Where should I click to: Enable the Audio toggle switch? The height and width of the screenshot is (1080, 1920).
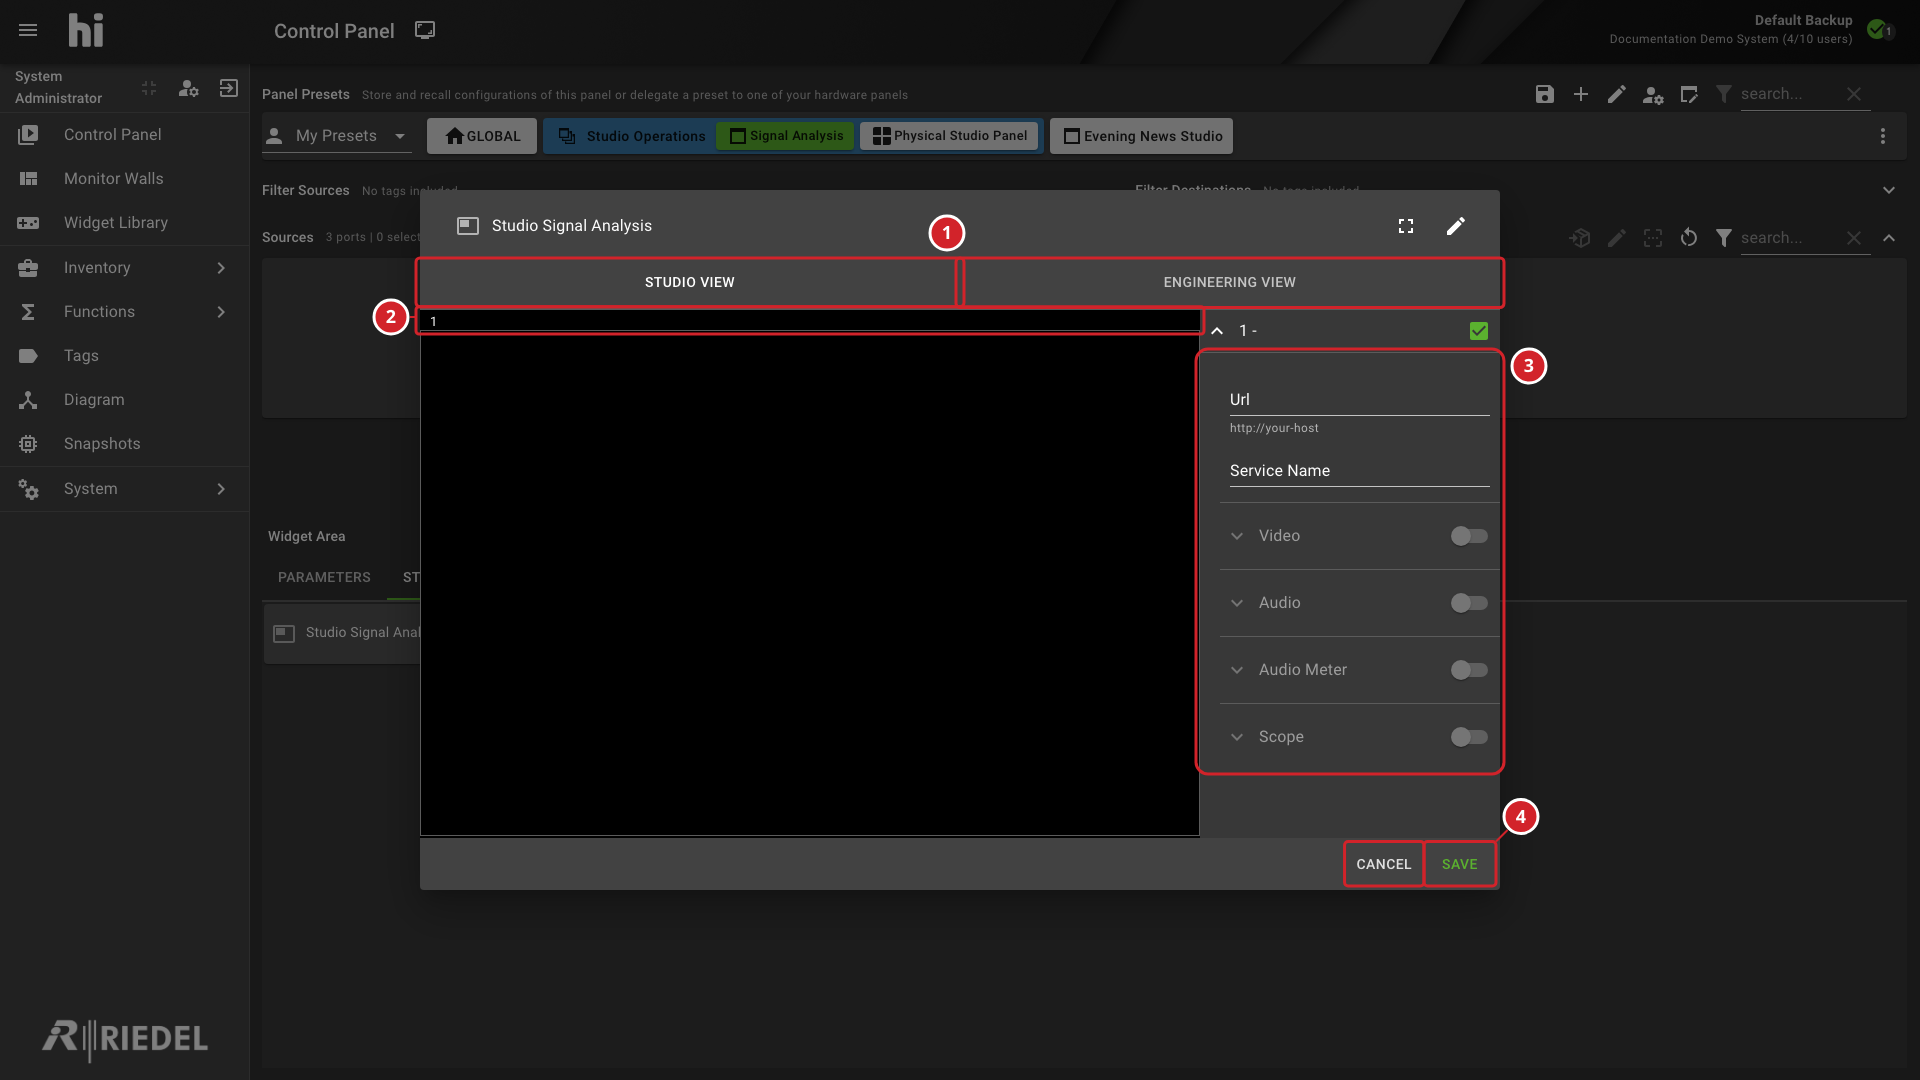[1469, 603]
